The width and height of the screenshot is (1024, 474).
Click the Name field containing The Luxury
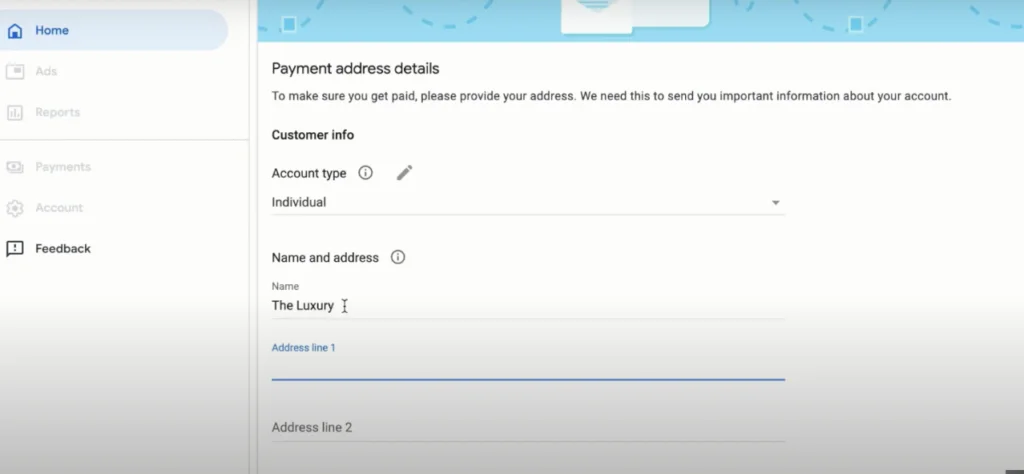point(528,306)
